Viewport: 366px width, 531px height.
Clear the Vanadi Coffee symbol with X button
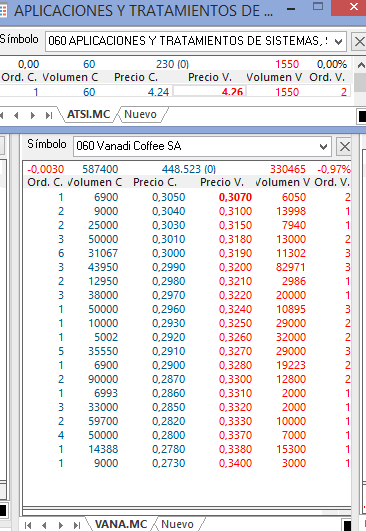pos(344,147)
